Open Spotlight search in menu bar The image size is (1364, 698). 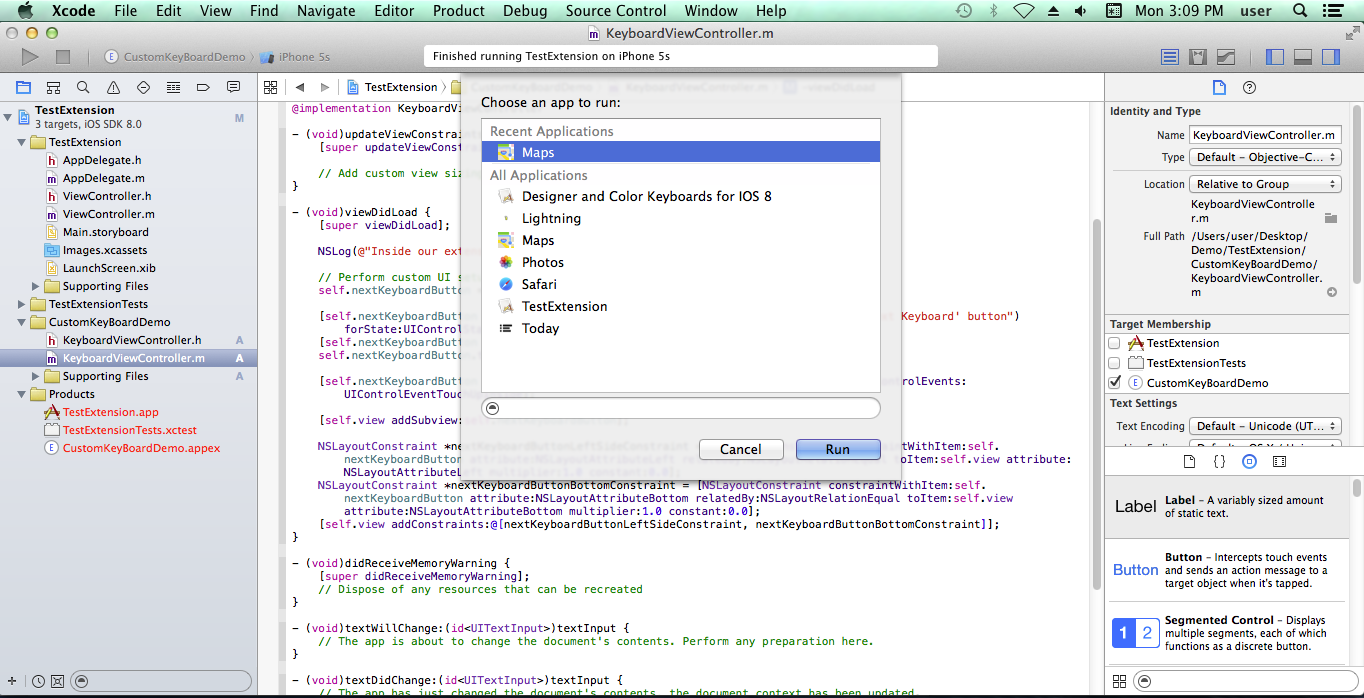click(1300, 11)
